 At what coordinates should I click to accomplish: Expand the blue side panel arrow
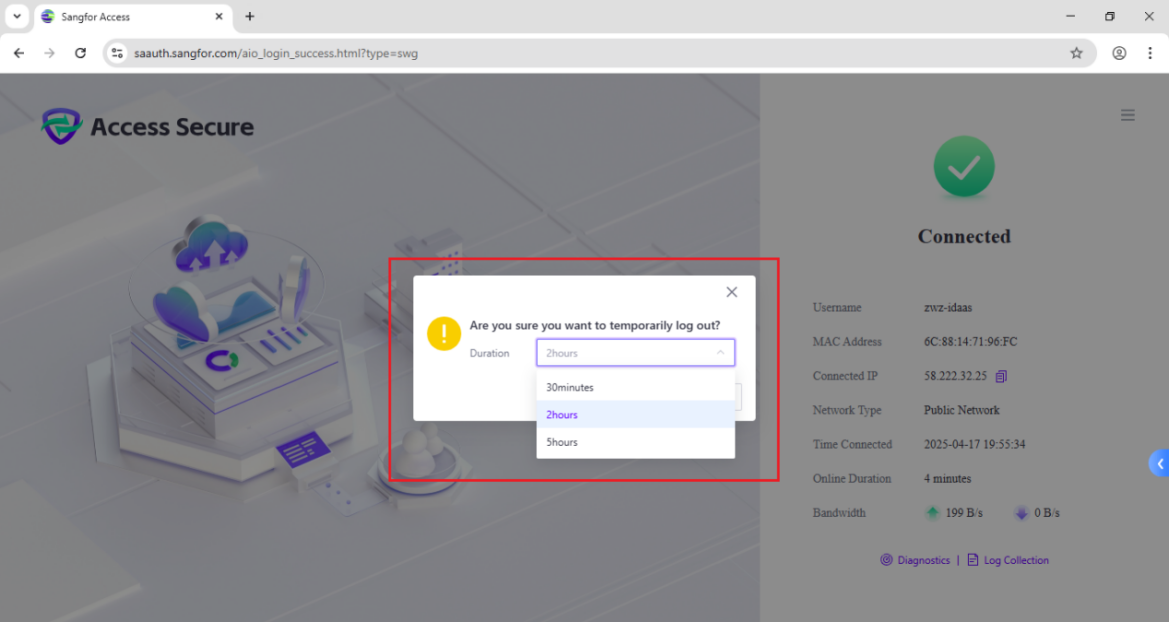point(1159,463)
